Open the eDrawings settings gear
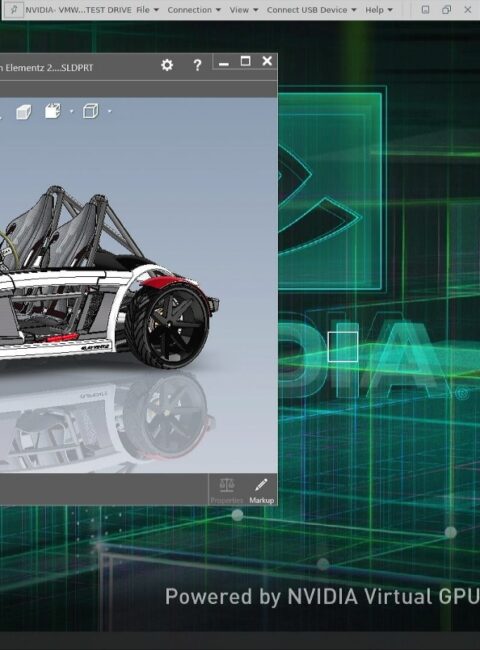This screenshot has height=650, width=480. 167,65
